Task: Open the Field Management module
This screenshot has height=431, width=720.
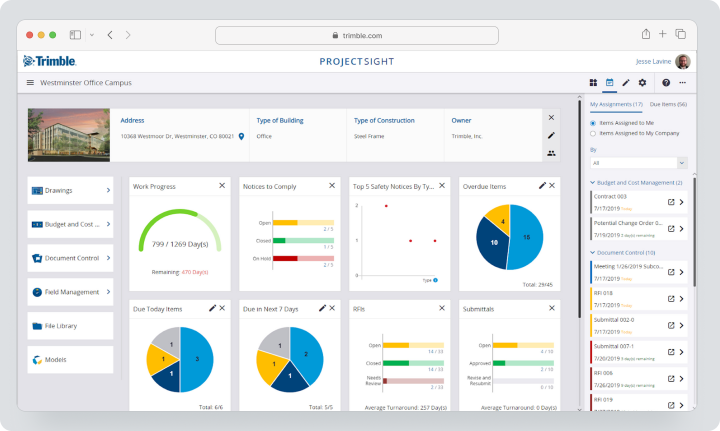Action: 70,292
